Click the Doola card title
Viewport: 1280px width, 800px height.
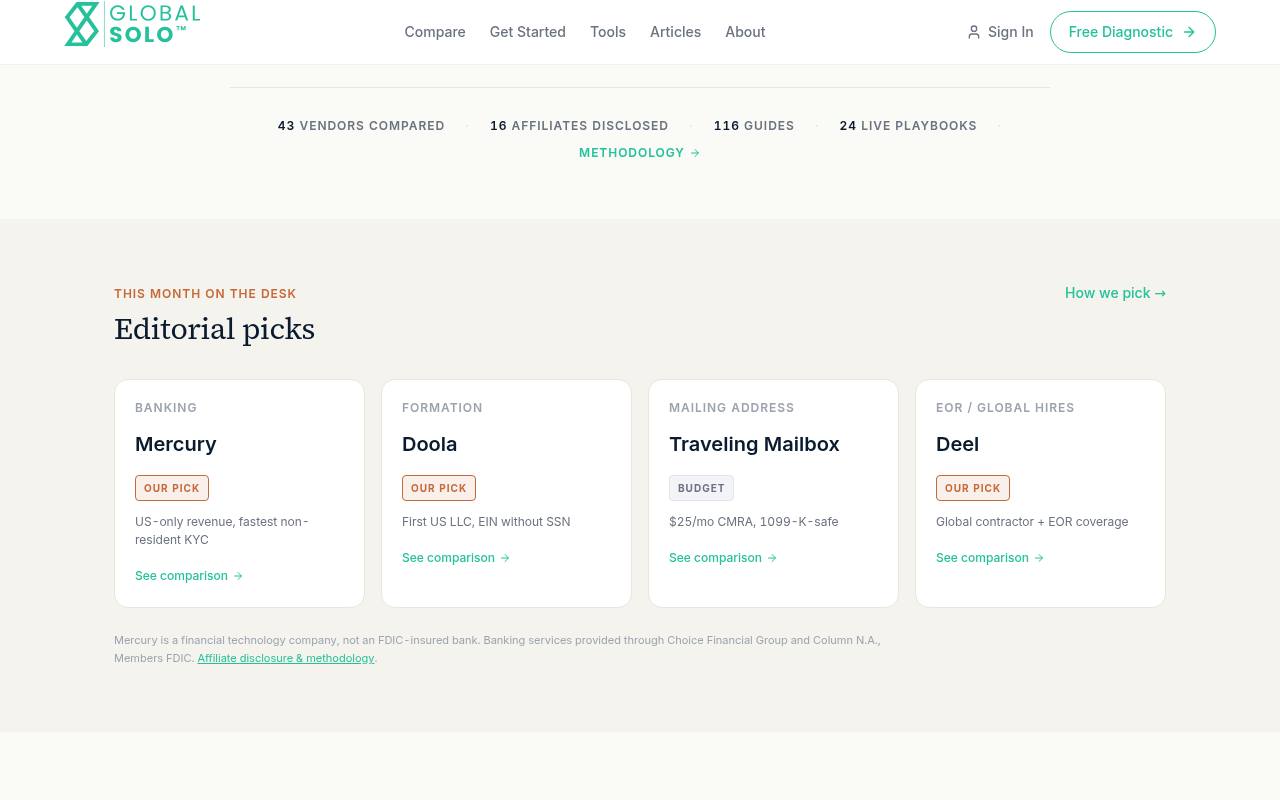430,444
